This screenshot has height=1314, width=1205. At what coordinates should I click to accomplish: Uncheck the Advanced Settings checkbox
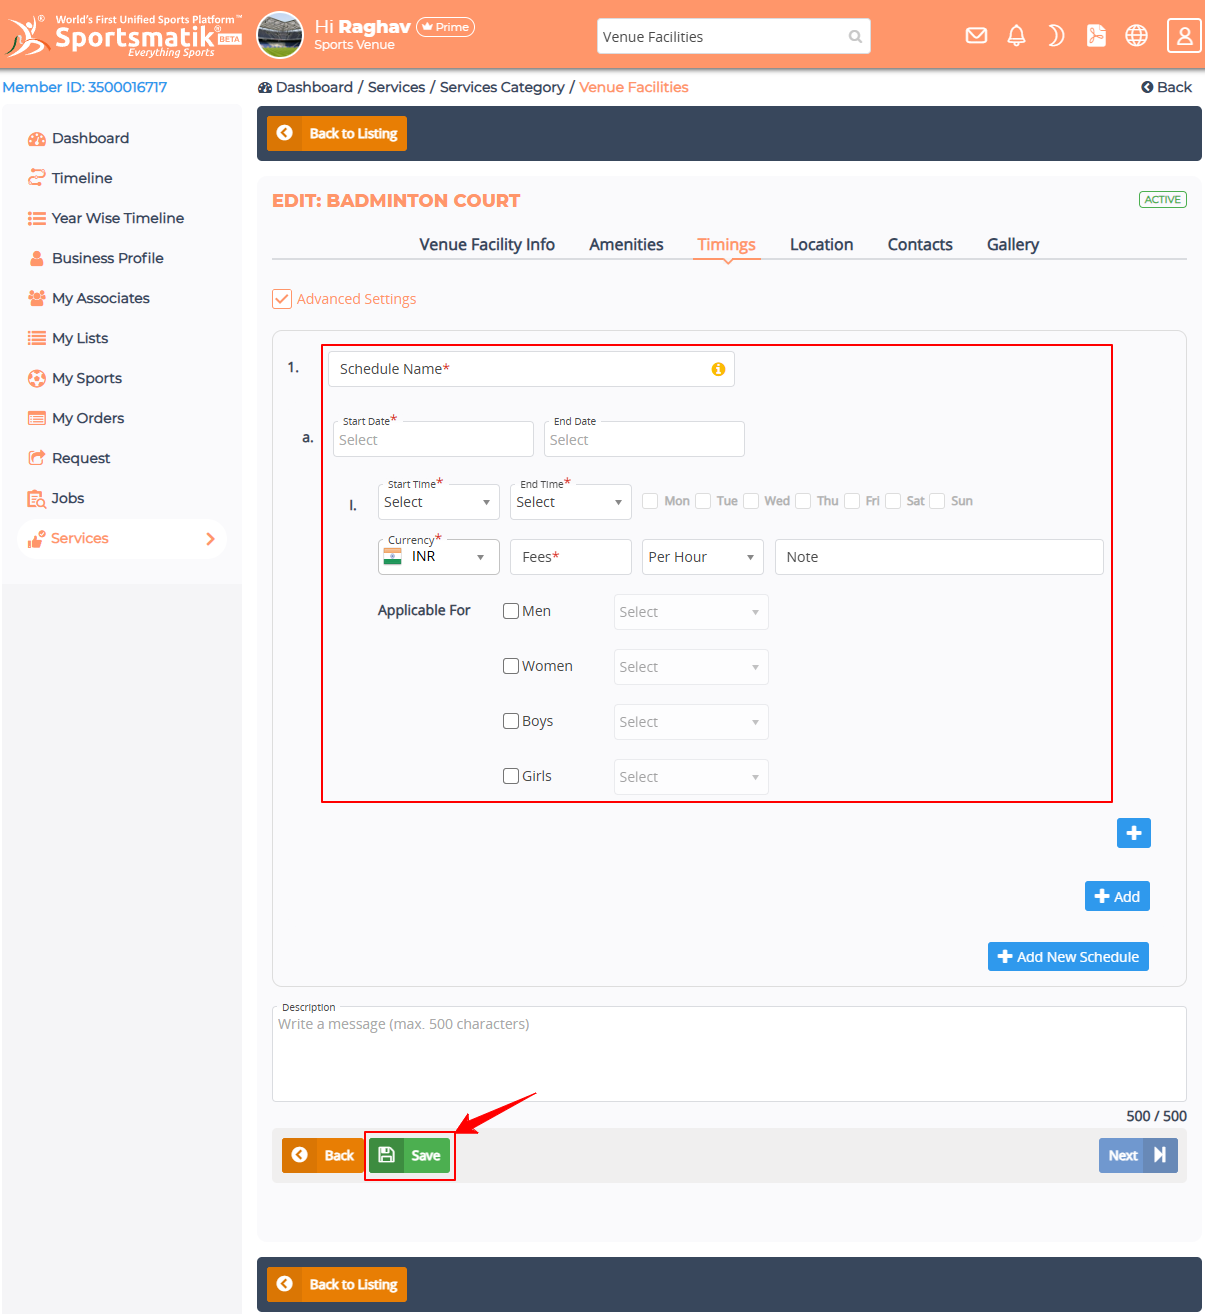282,299
